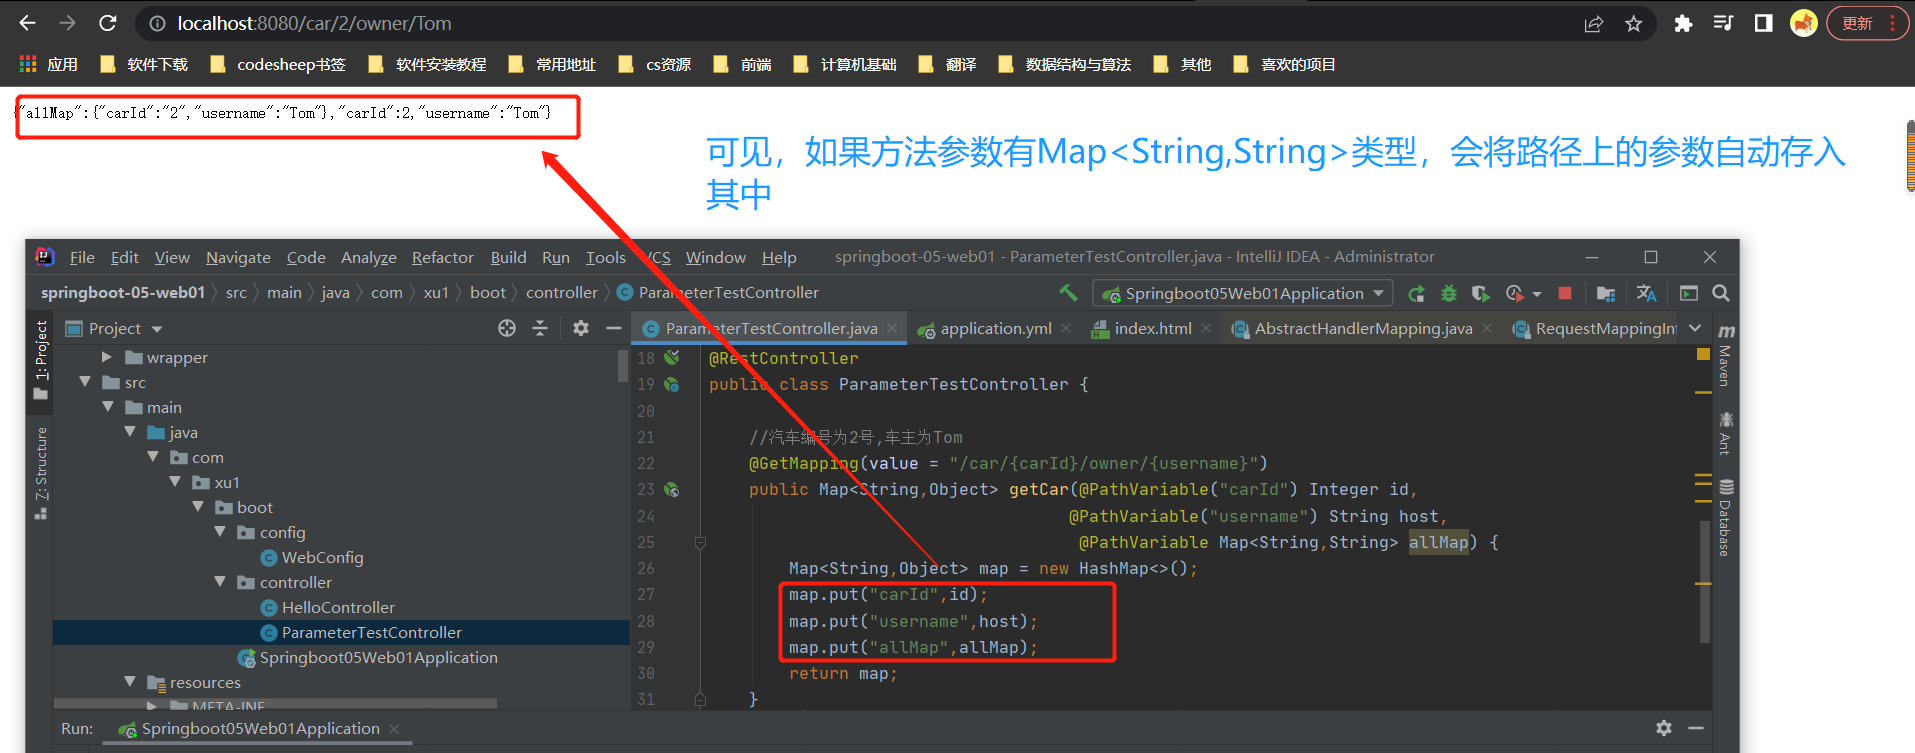Click the address bar URL
This screenshot has width=1915, height=753.
click(x=314, y=23)
